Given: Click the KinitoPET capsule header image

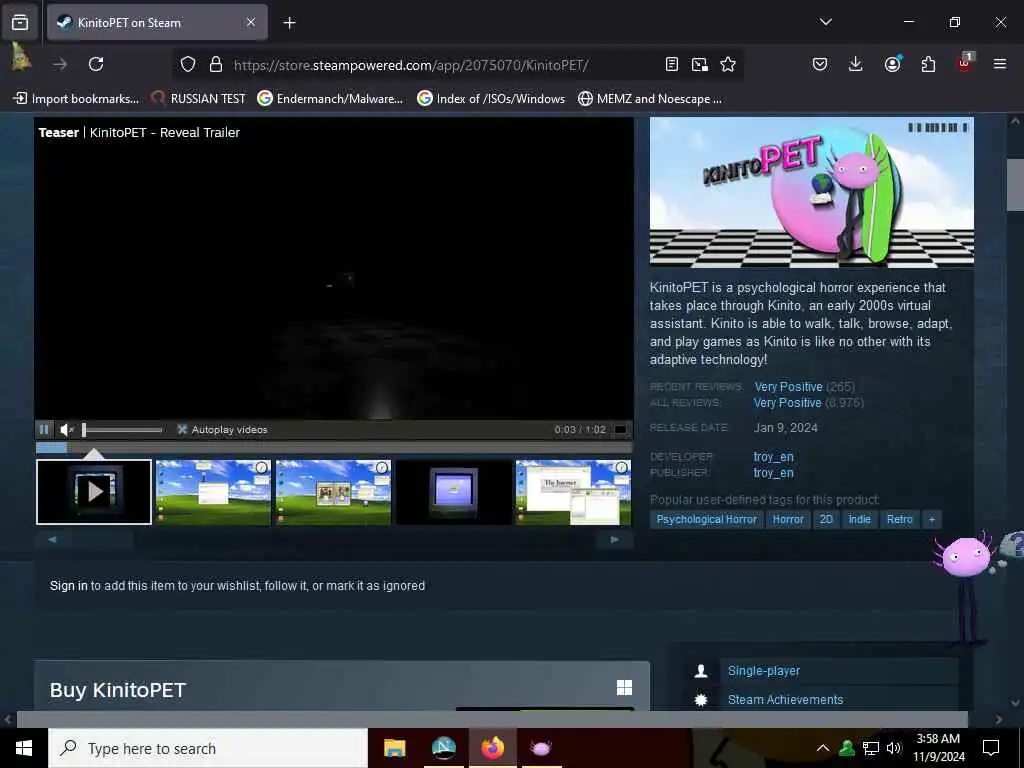Looking at the screenshot, I should pos(812,192).
